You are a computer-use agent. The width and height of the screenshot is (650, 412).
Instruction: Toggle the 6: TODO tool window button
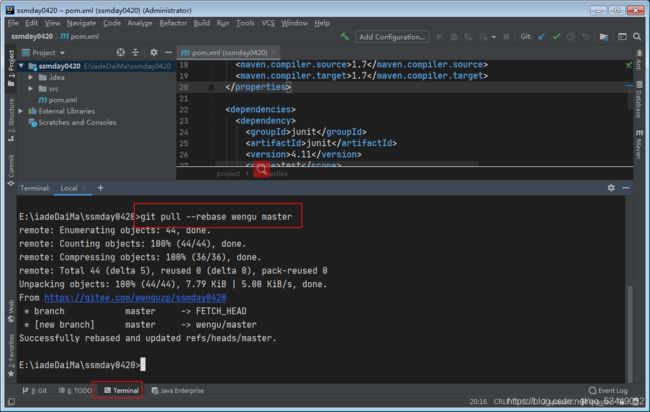click(75, 390)
